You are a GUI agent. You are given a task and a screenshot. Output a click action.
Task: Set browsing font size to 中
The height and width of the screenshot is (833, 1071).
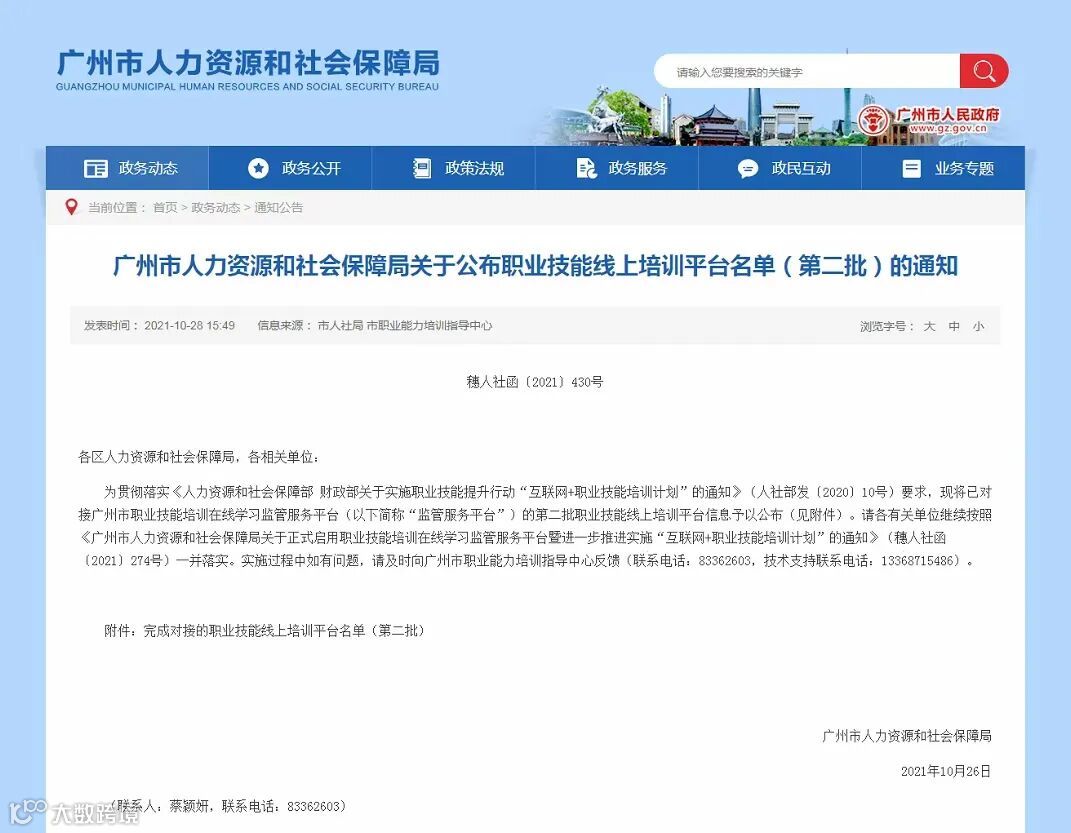(x=954, y=326)
